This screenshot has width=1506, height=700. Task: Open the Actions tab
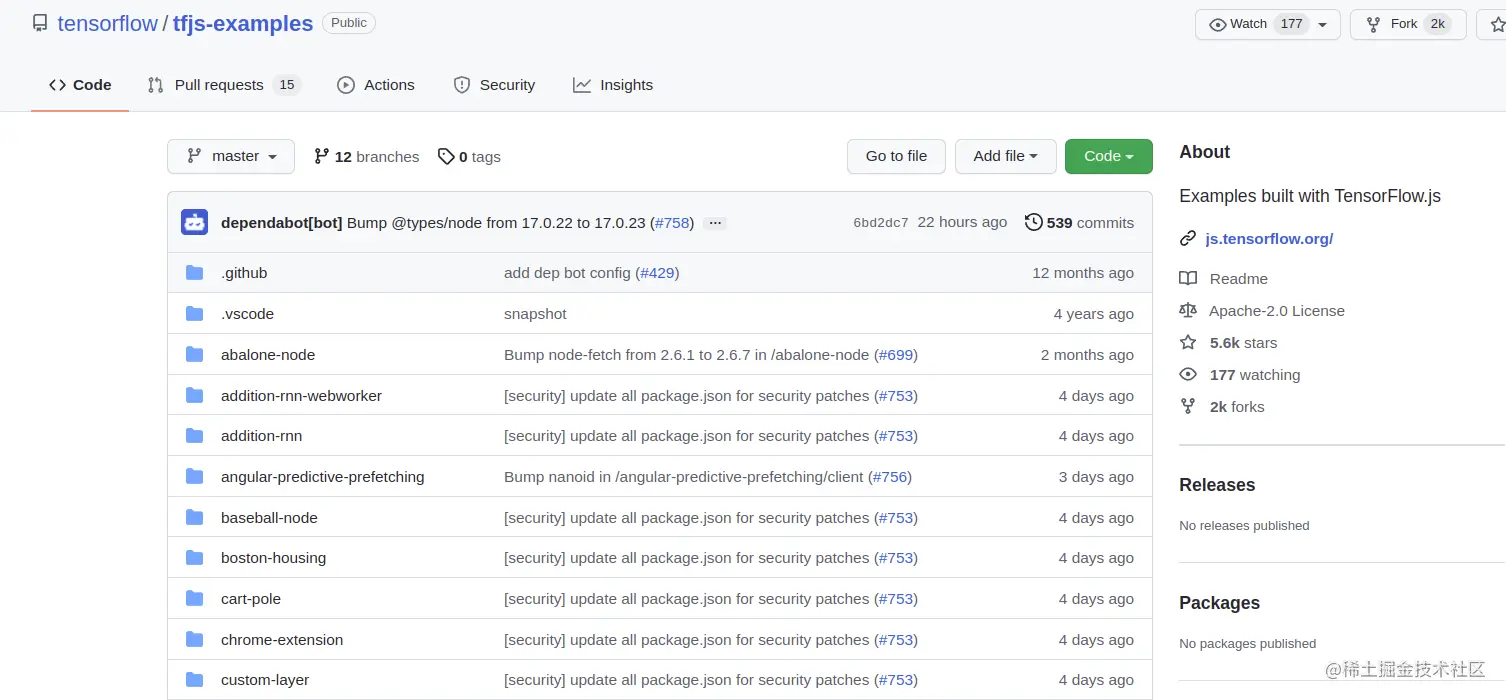point(376,85)
